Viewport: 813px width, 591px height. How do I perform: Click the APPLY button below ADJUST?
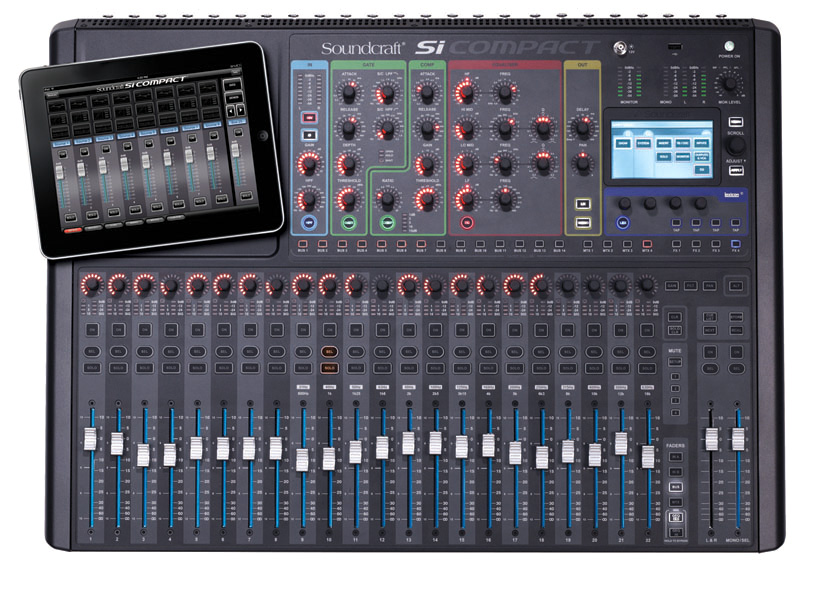coord(735,171)
